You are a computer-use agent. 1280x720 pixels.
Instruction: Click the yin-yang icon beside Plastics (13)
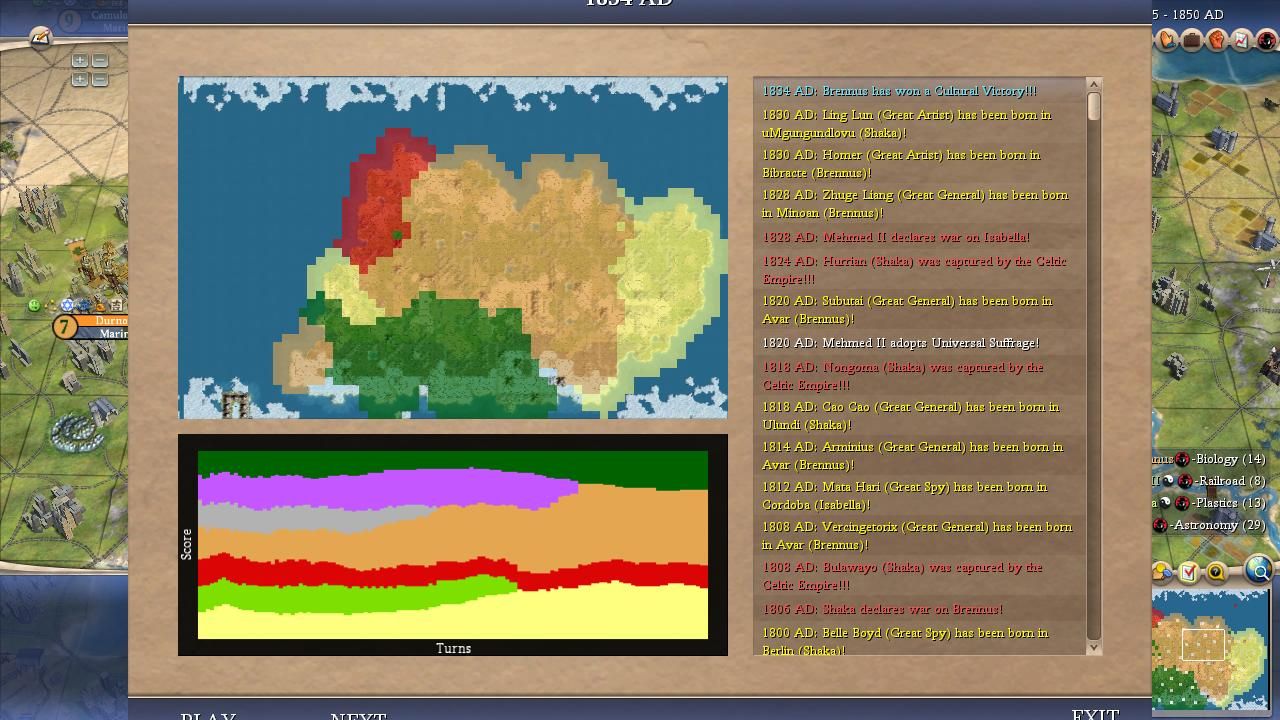click(x=1165, y=503)
